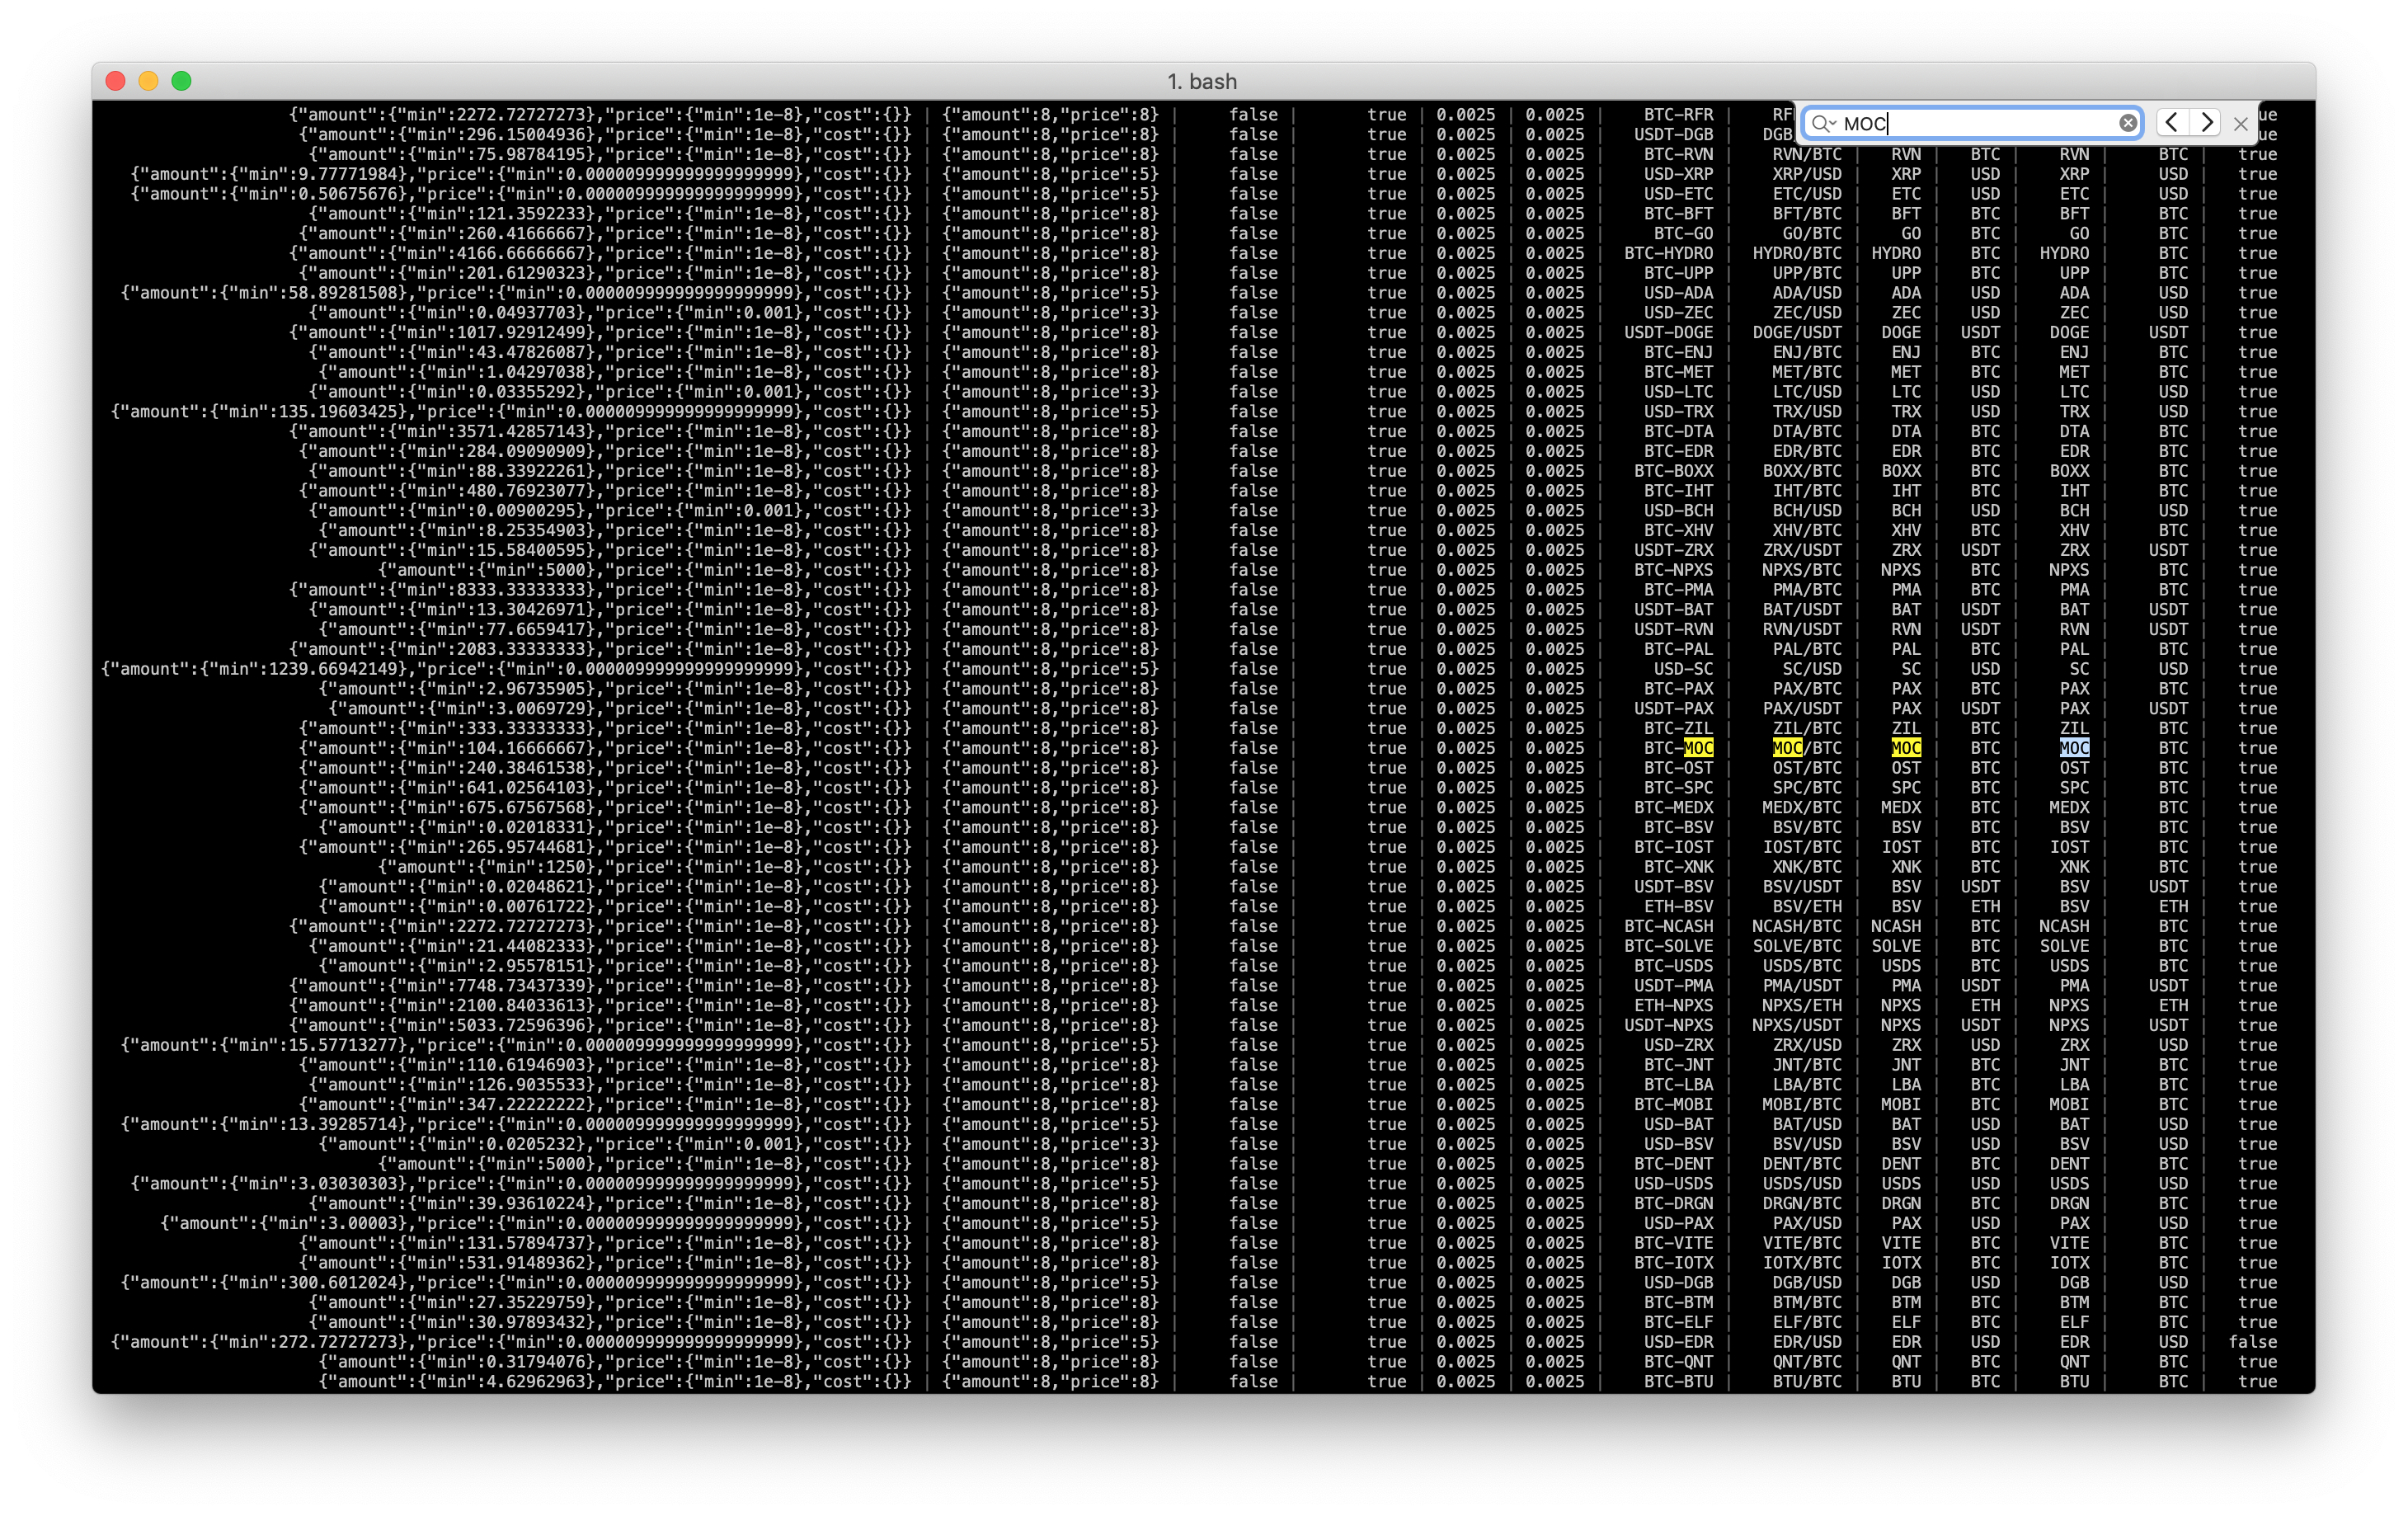2408x1516 pixels.
Task: Jump to next search match
Action: point(2206,123)
